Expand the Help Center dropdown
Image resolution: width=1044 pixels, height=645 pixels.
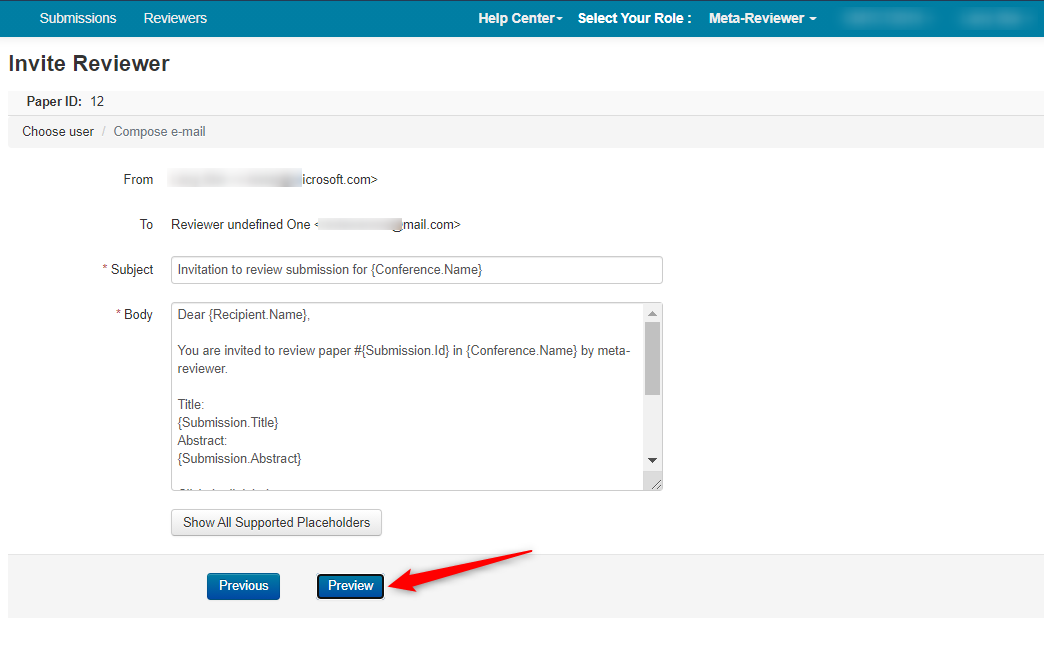coord(520,18)
